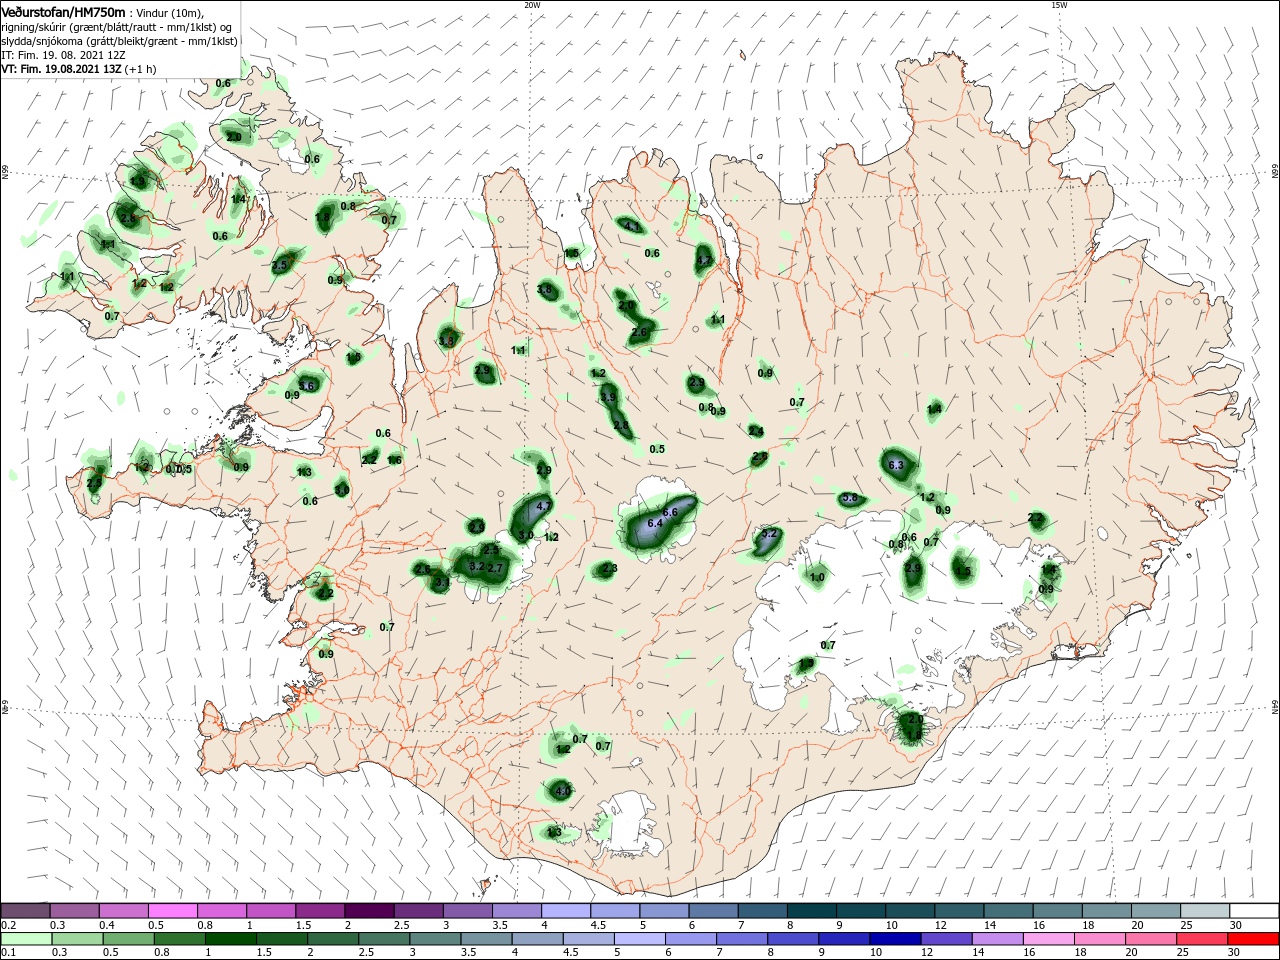
Task: Click the 1.0 value on Vatnajökull glacier
Action: (x=817, y=577)
